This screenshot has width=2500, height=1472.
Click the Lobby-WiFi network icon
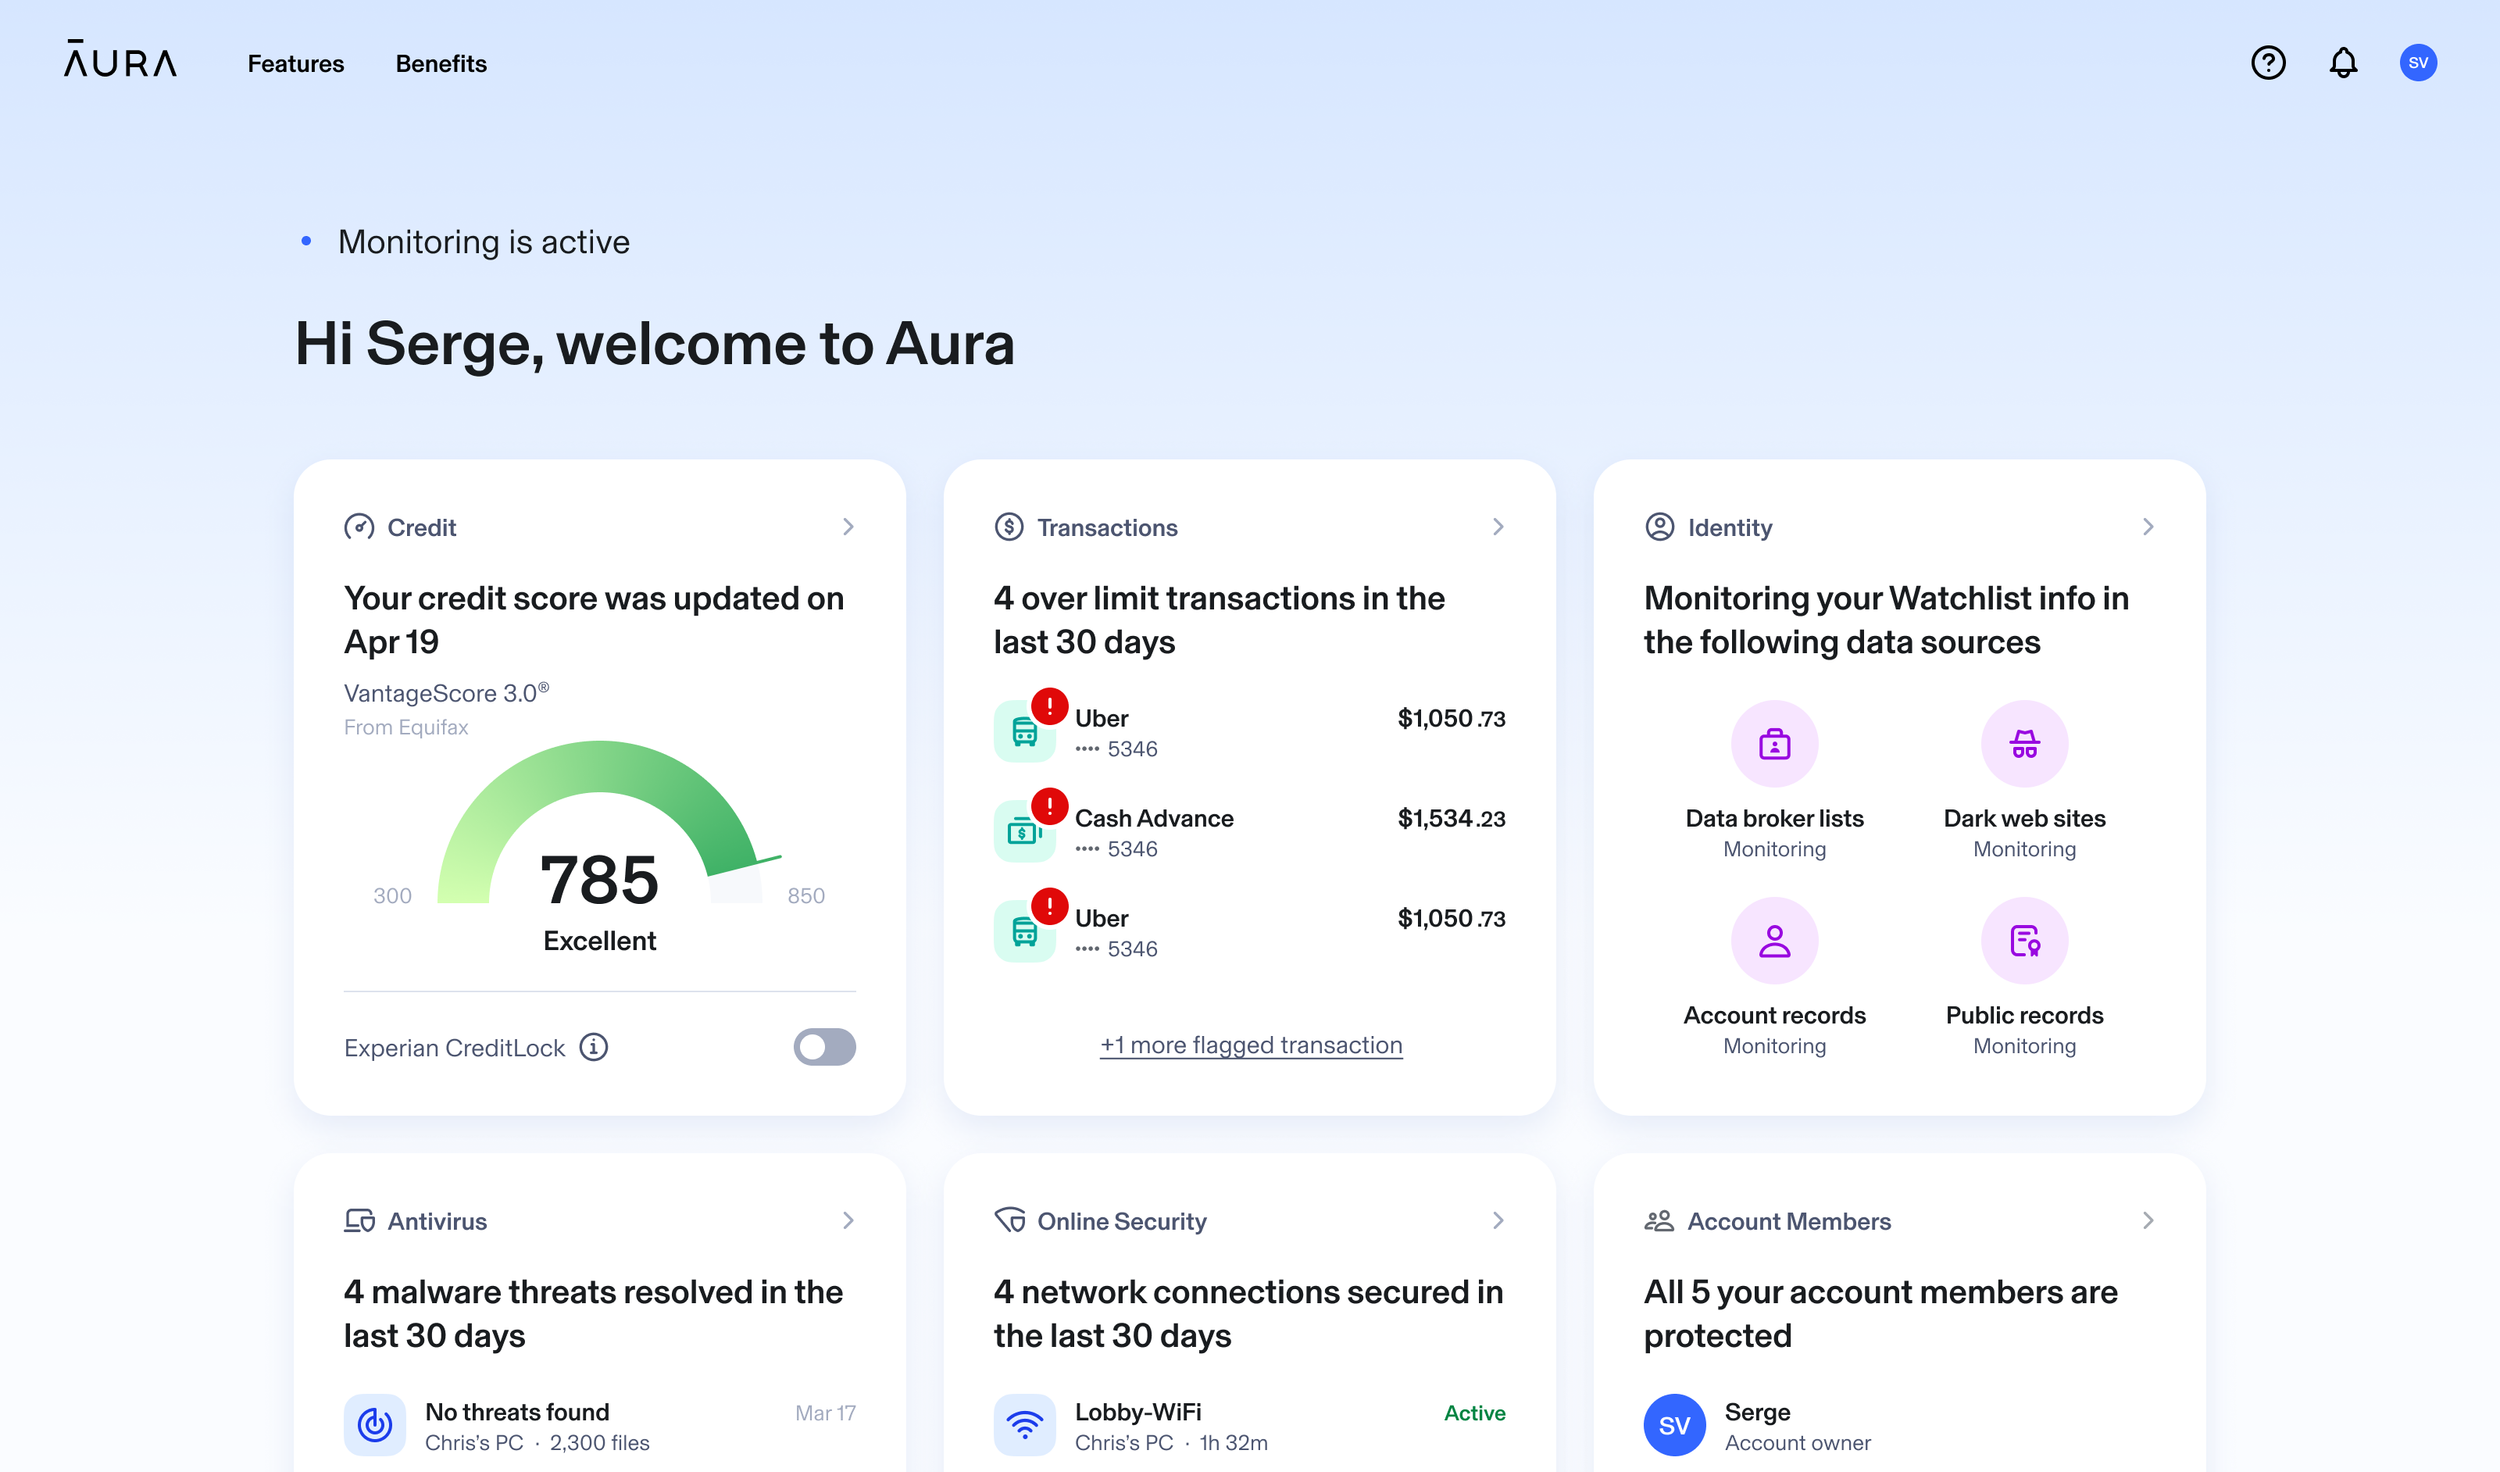pos(1024,1424)
